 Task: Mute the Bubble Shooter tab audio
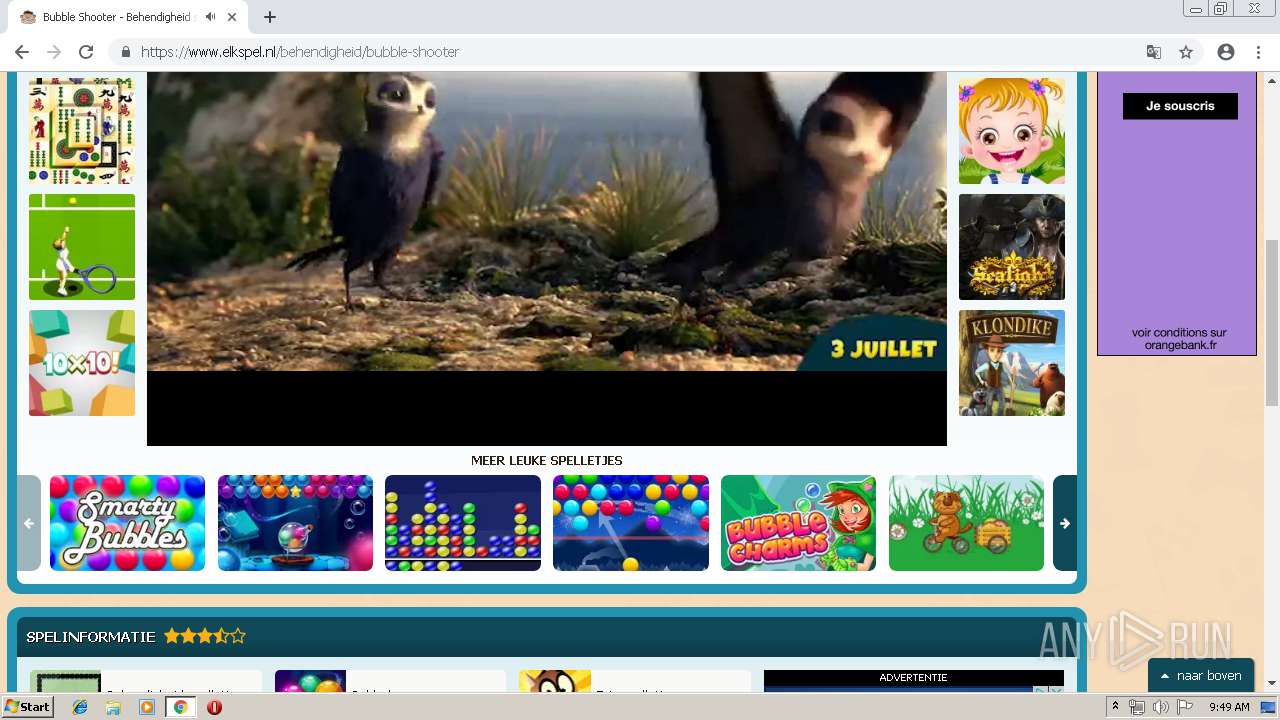click(x=210, y=17)
